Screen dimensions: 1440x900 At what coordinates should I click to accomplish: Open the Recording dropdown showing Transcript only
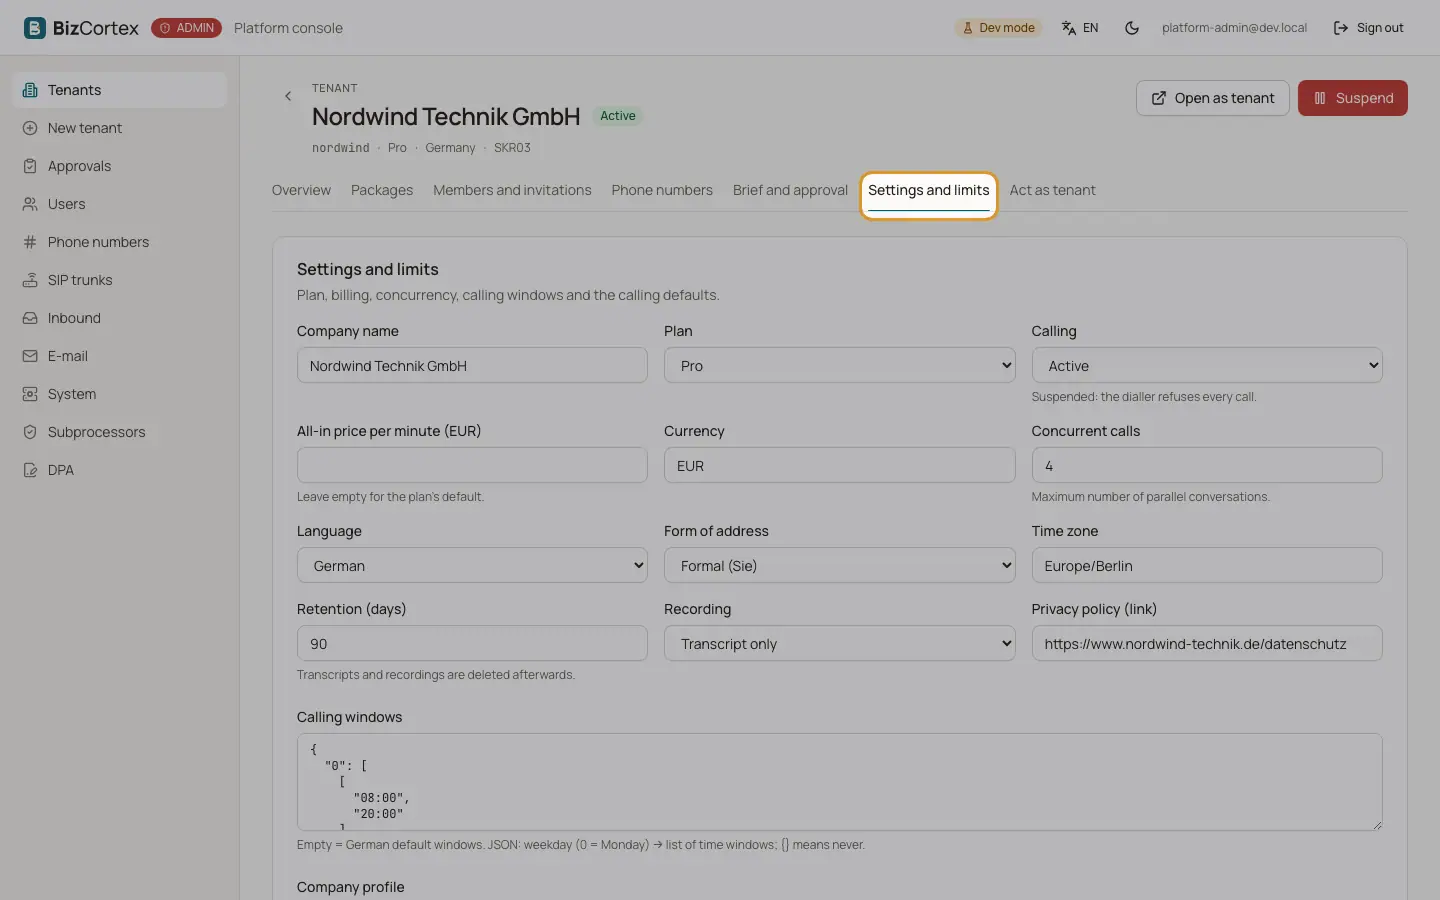(x=839, y=643)
